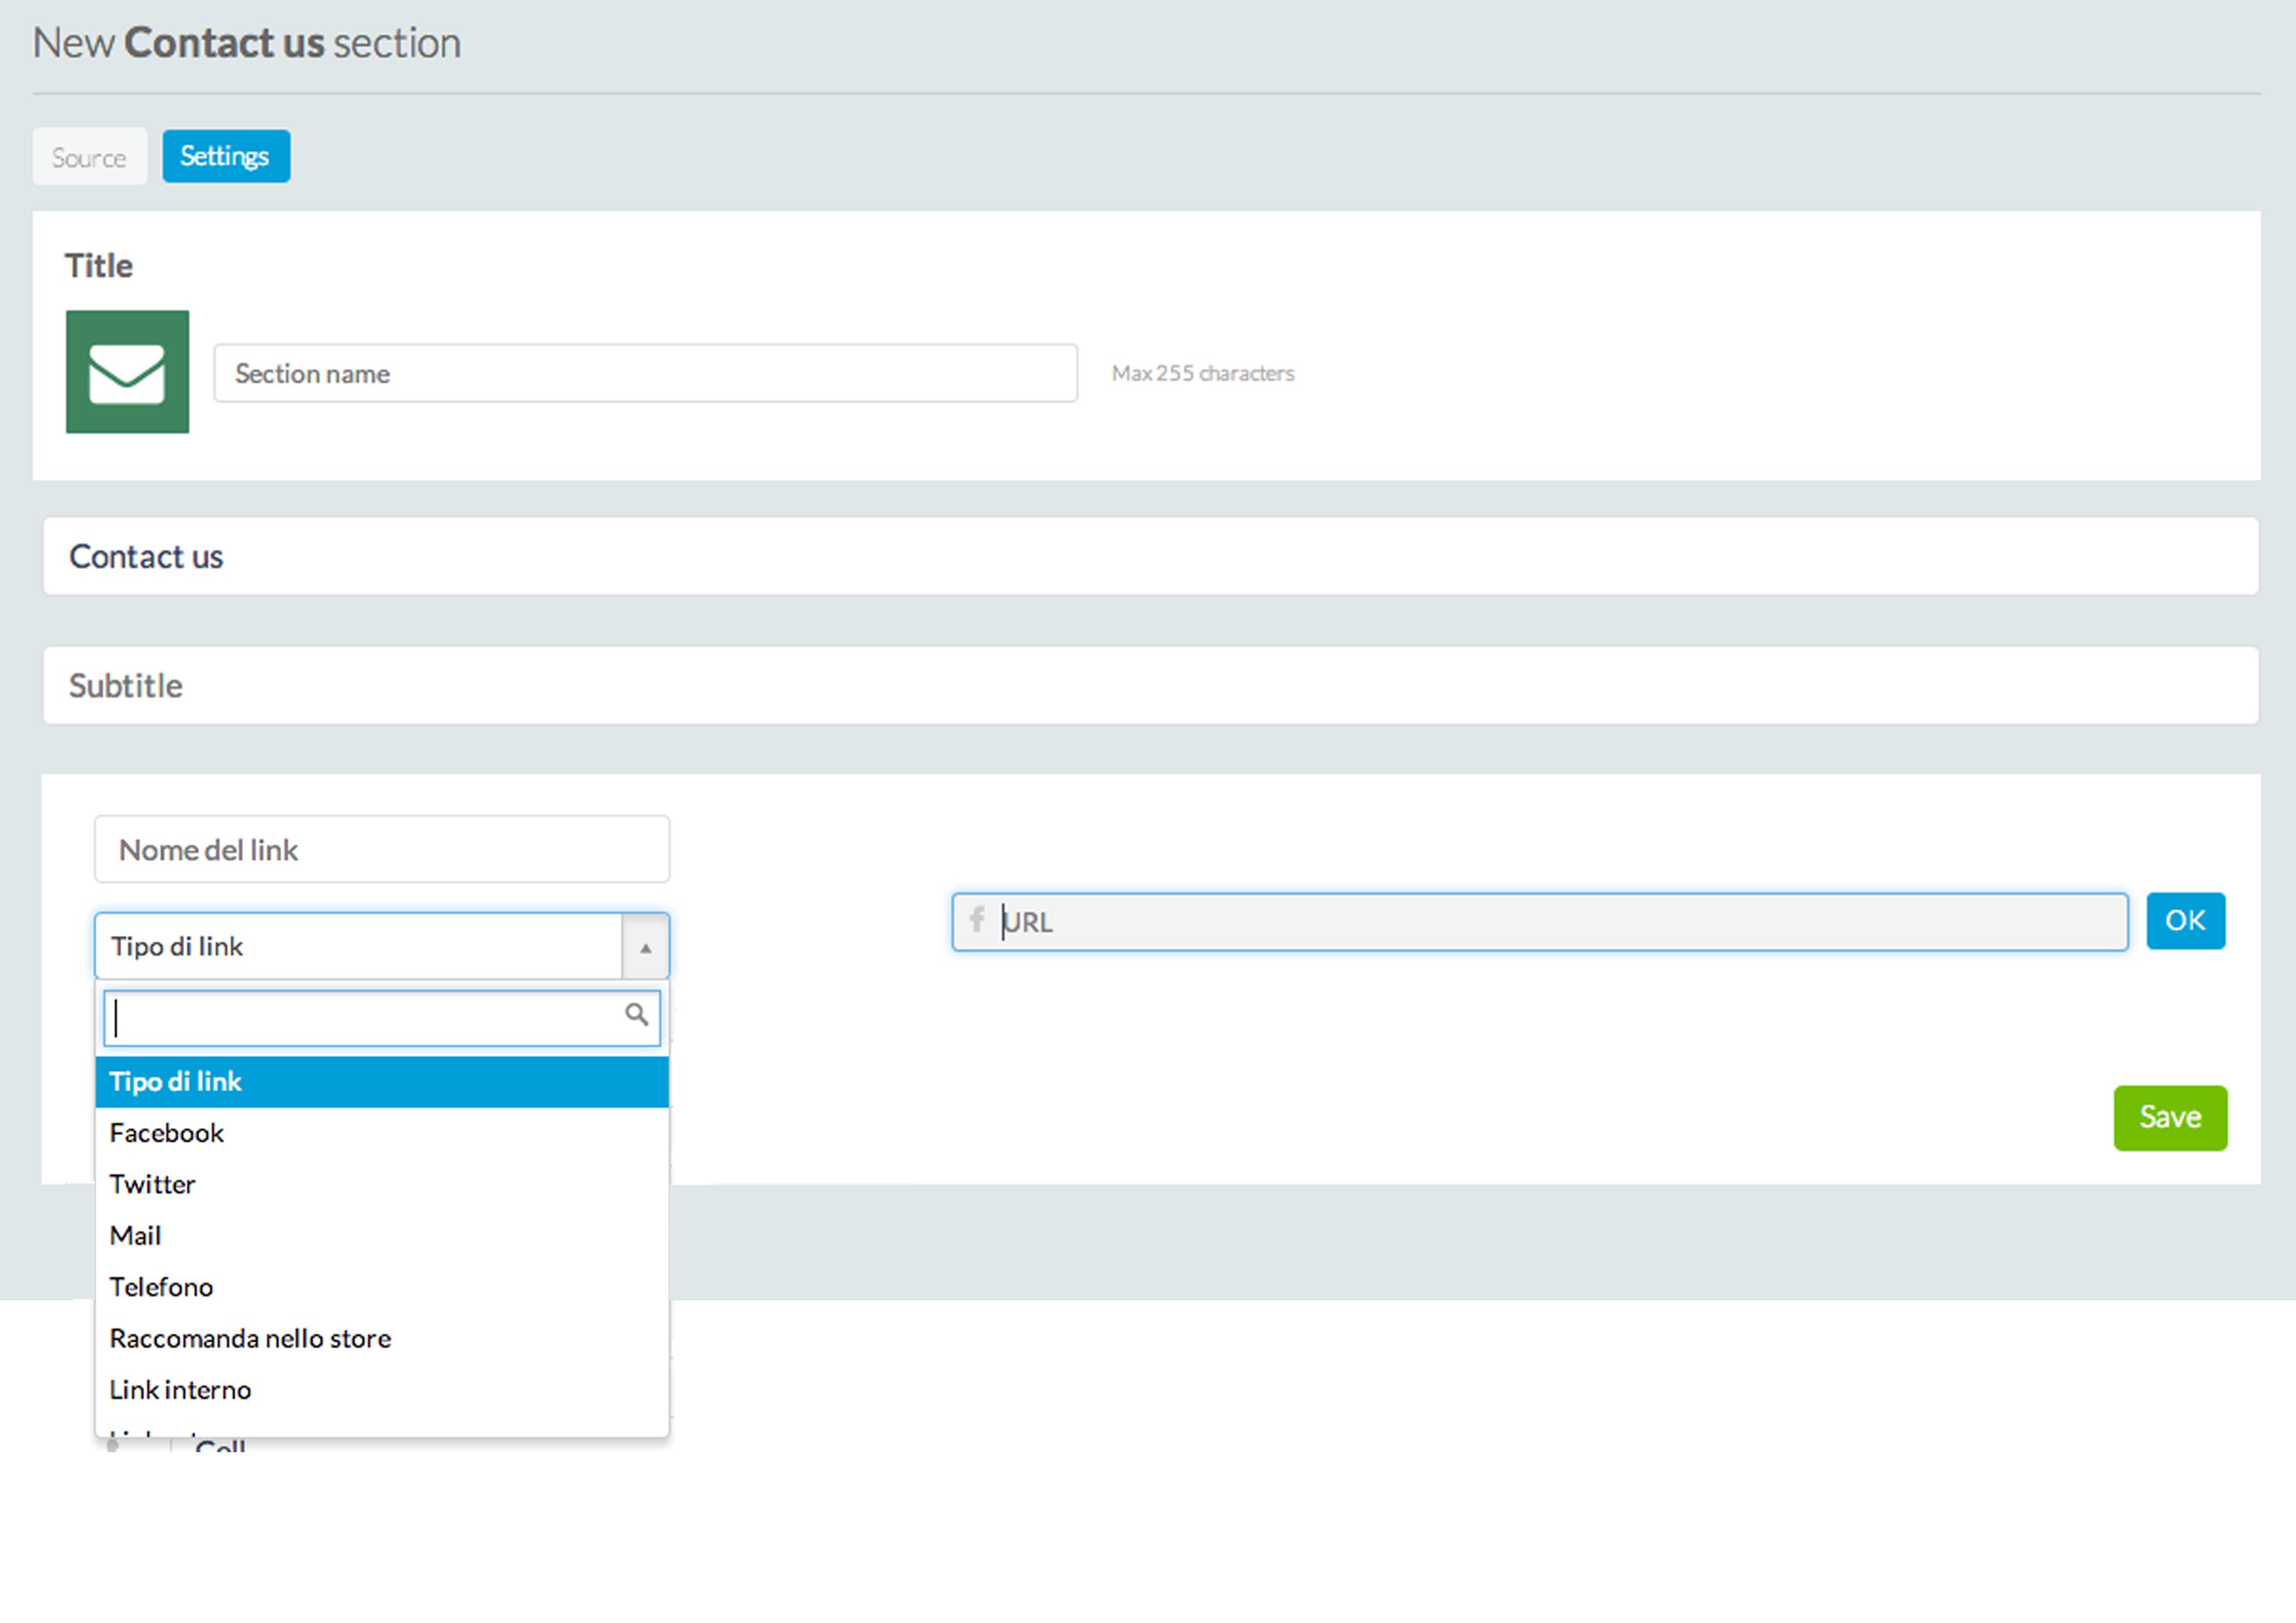The image size is (2296, 1623).
Task: Click the Nome del link field
Action: [x=381, y=849]
